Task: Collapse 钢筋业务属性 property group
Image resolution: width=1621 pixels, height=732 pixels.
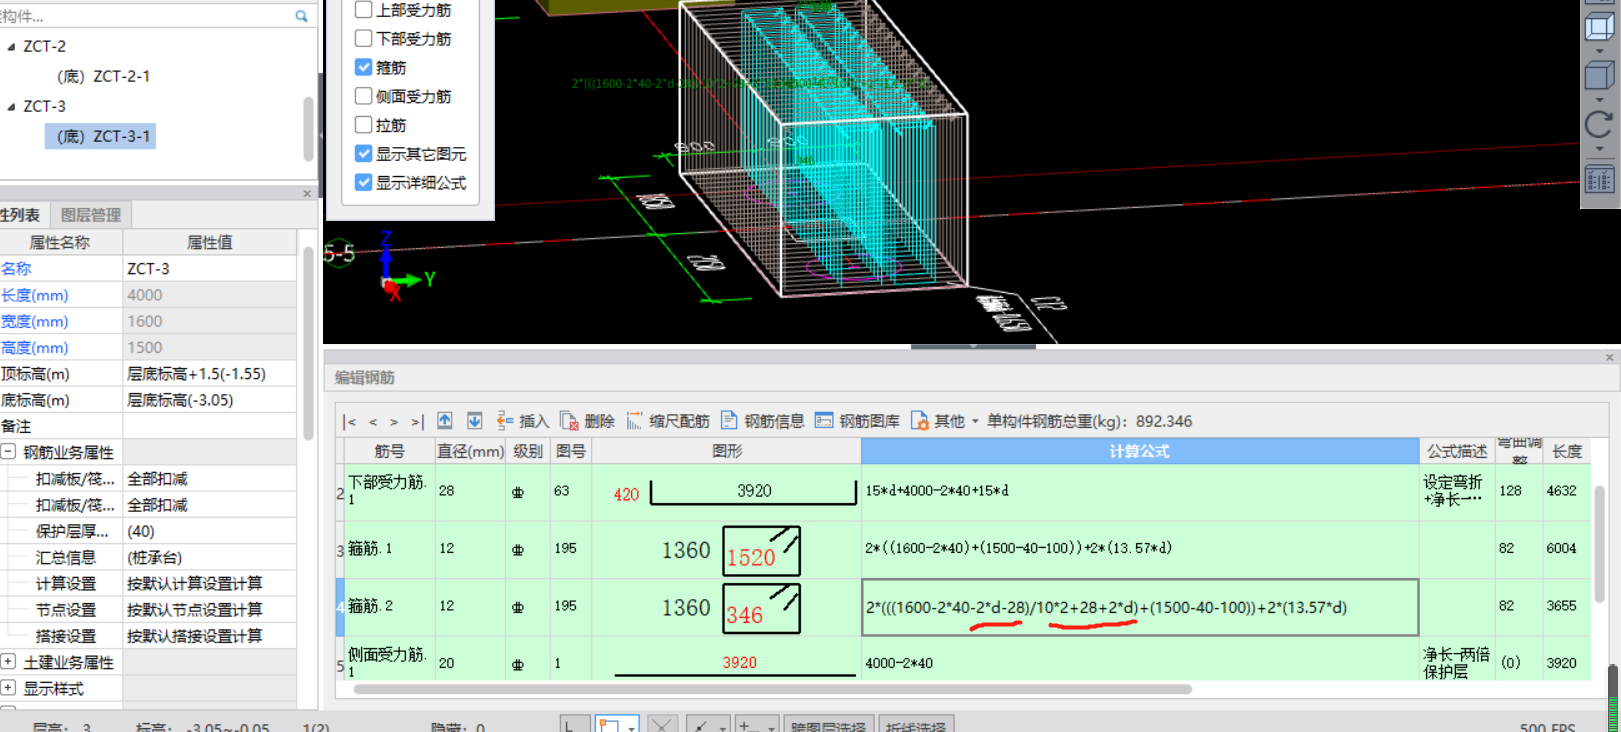Action: [x=8, y=452]
